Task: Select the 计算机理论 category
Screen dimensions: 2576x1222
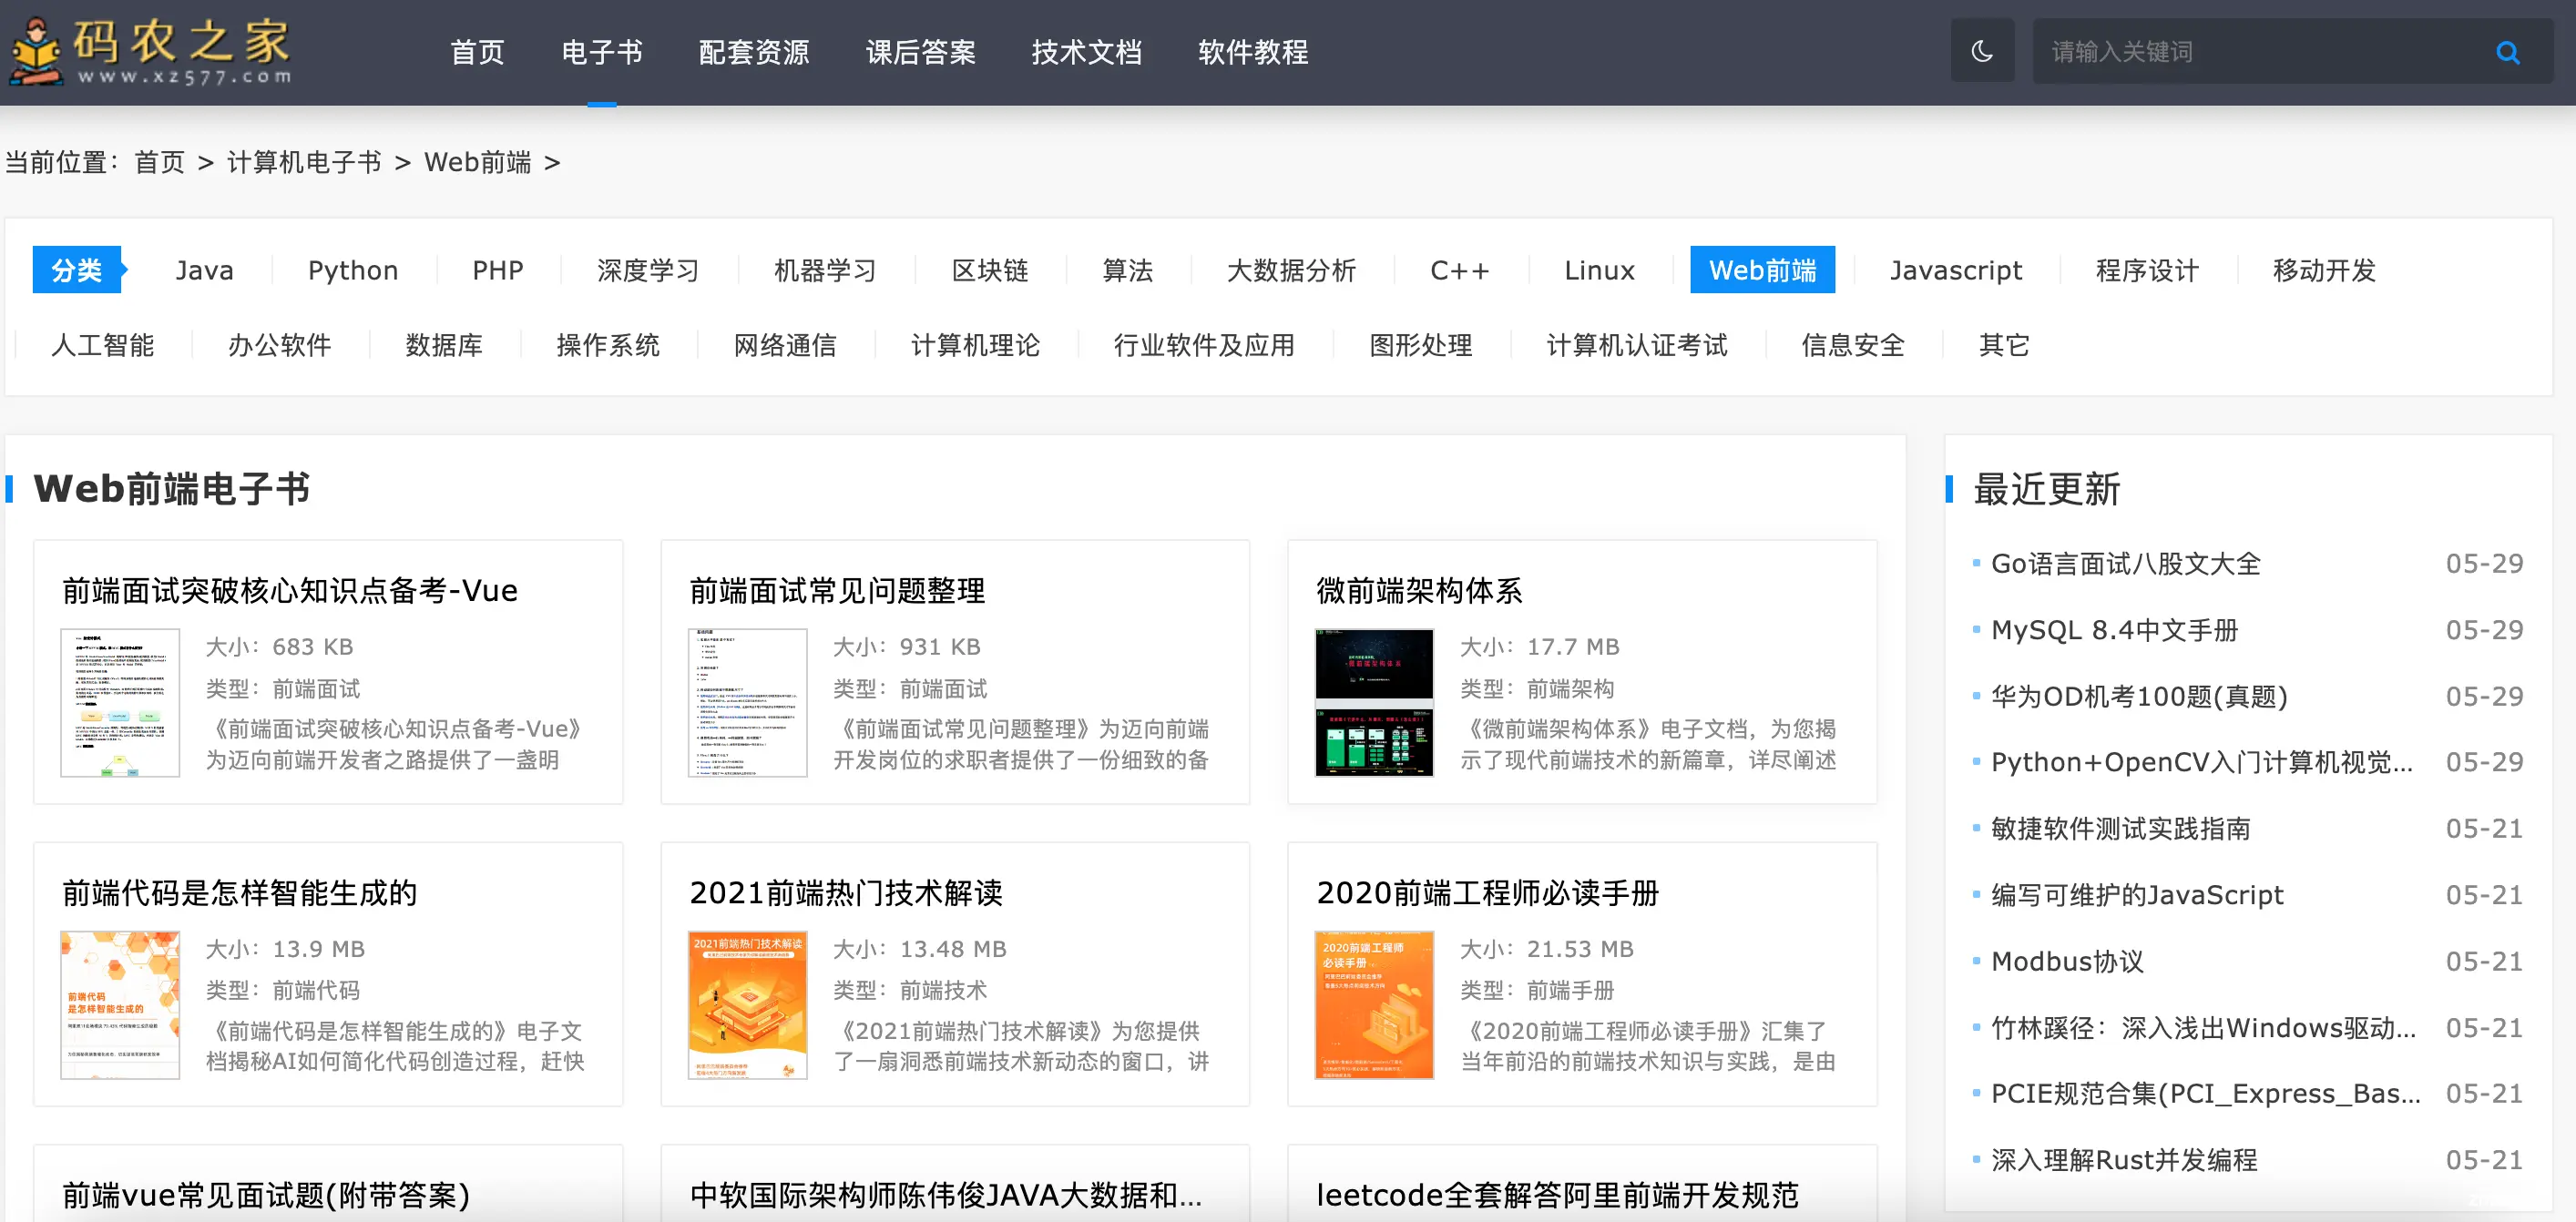Action: point(975,345)
